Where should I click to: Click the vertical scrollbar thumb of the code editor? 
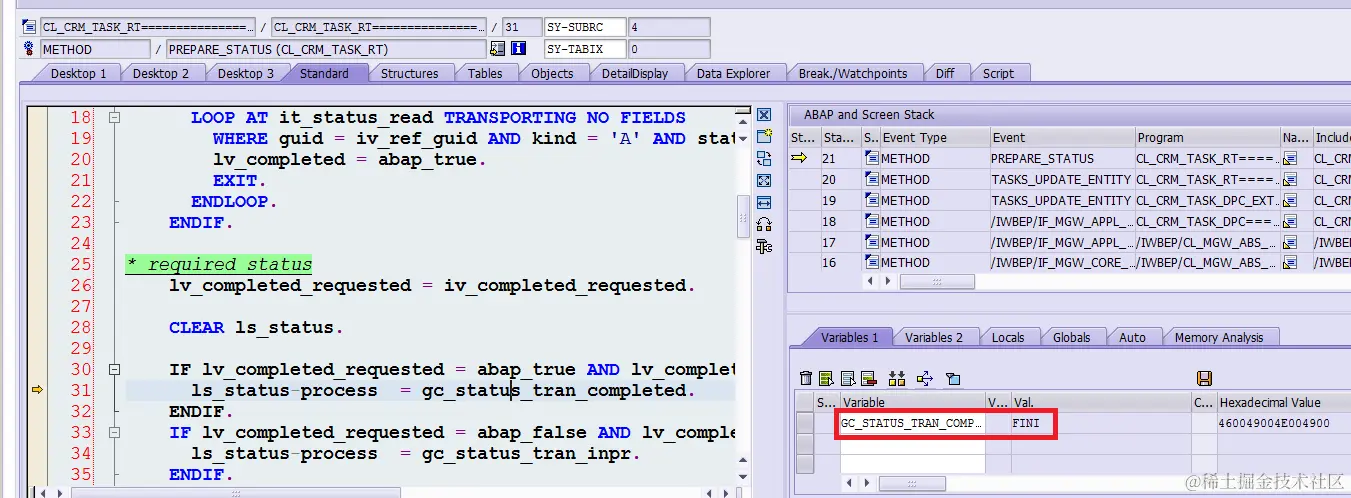[743, 216]
